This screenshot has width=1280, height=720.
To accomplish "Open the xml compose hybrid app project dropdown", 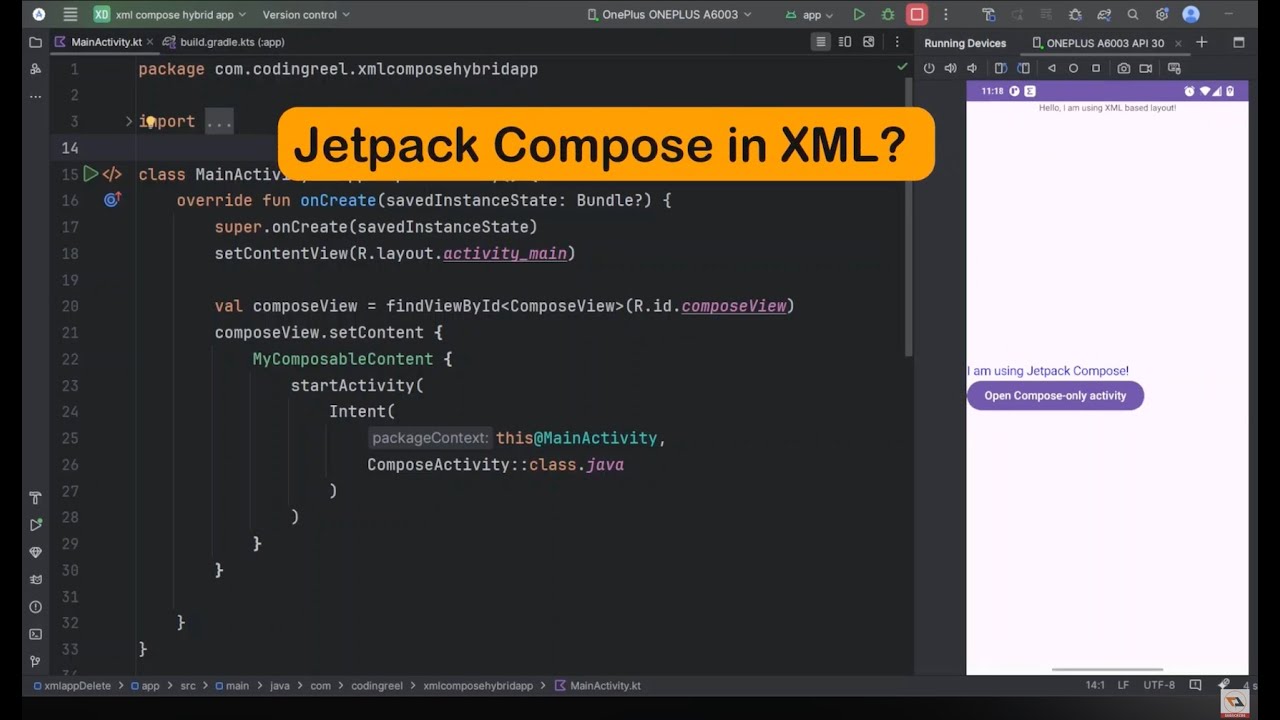I will click(170, 15).
